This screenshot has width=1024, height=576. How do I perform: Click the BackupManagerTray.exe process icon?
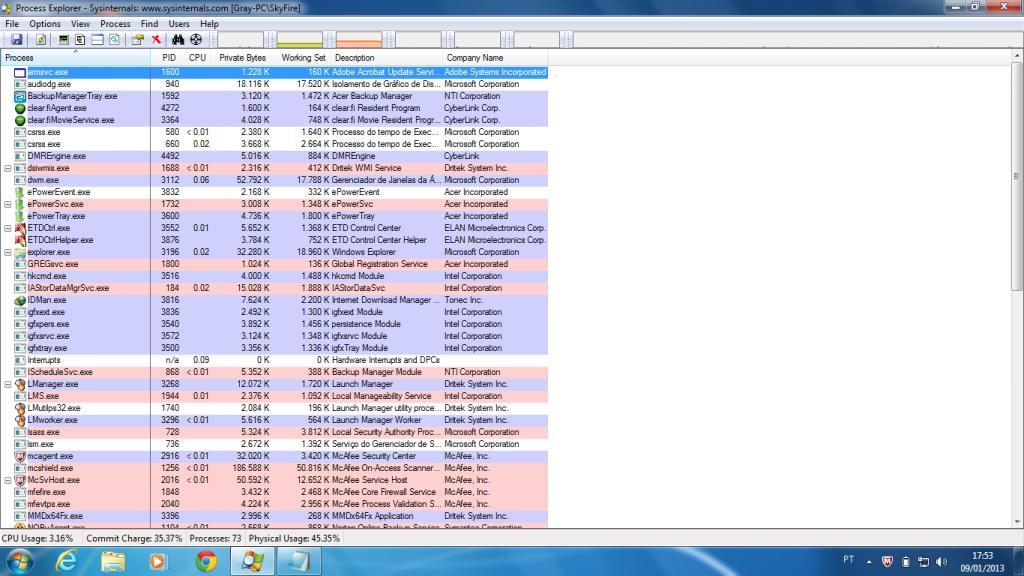pos(20,96)
